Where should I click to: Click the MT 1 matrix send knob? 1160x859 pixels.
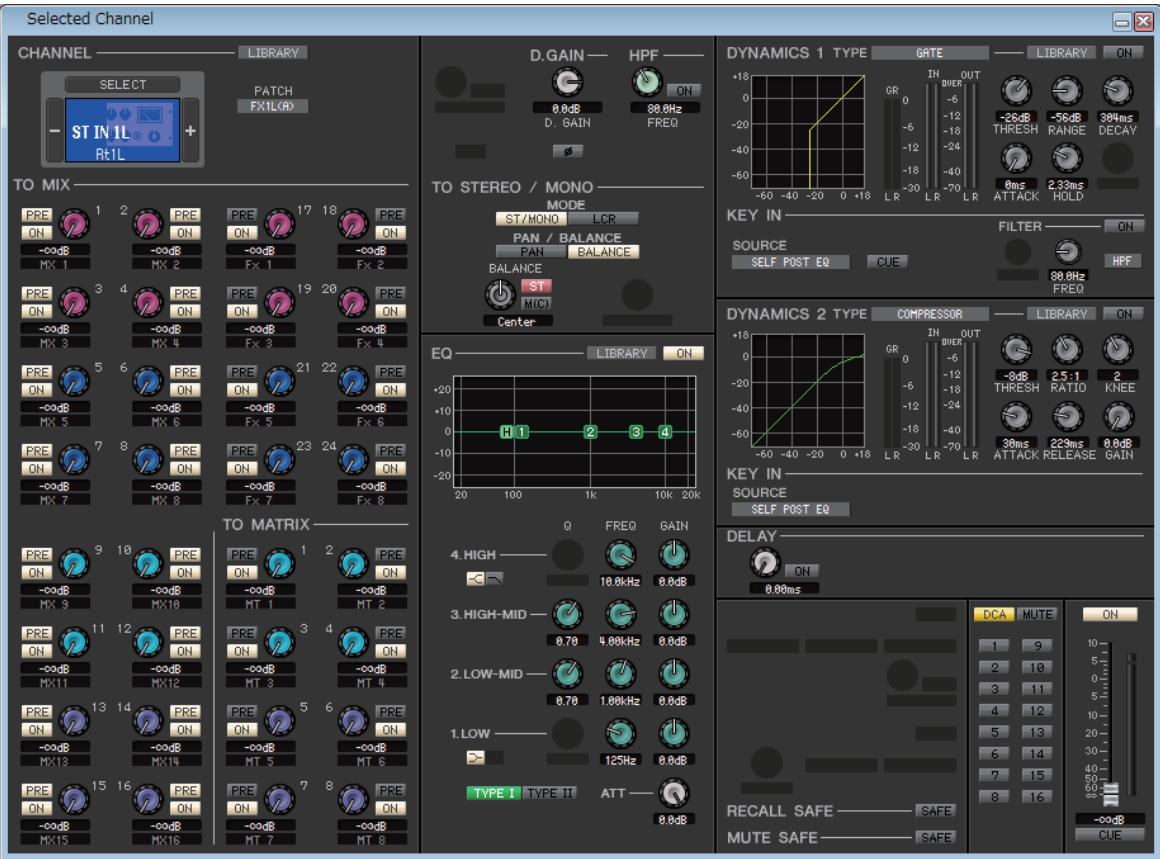(279, 563)
